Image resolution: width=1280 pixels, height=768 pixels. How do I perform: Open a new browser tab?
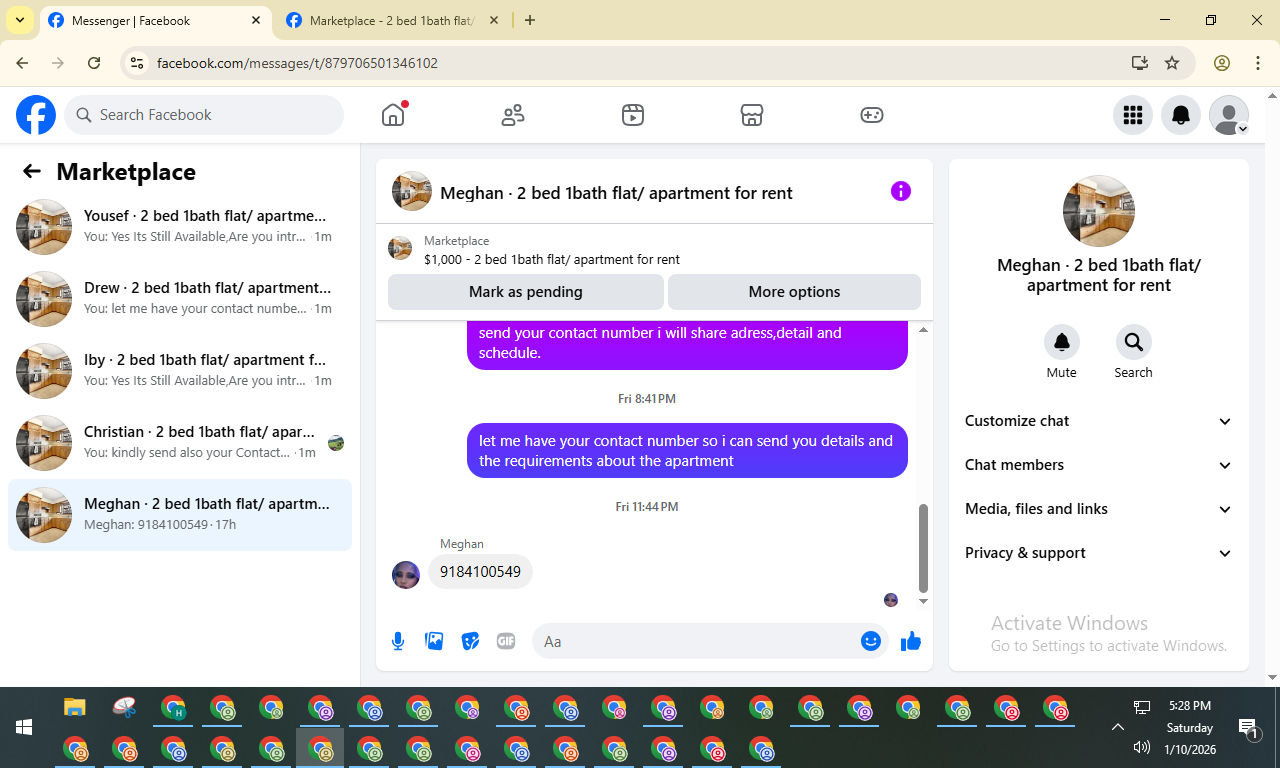point(530,20)
